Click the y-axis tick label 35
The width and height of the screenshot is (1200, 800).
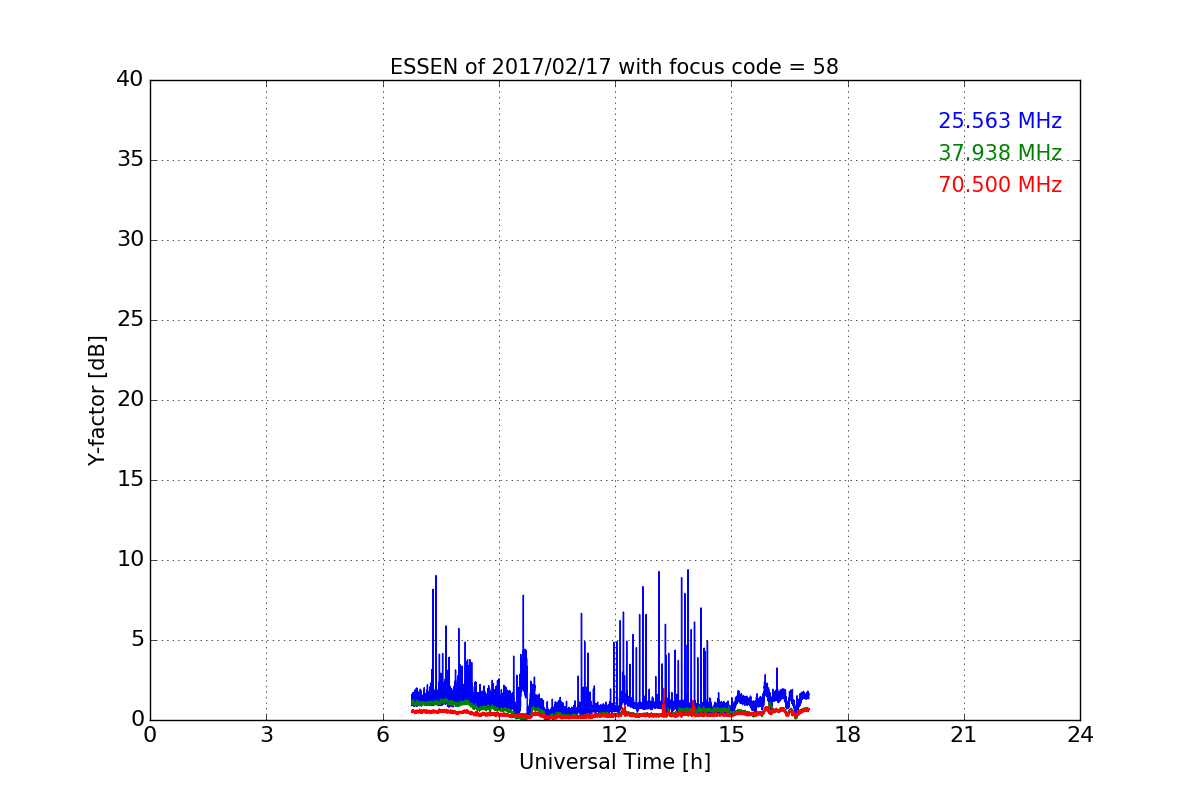(130, 160)
